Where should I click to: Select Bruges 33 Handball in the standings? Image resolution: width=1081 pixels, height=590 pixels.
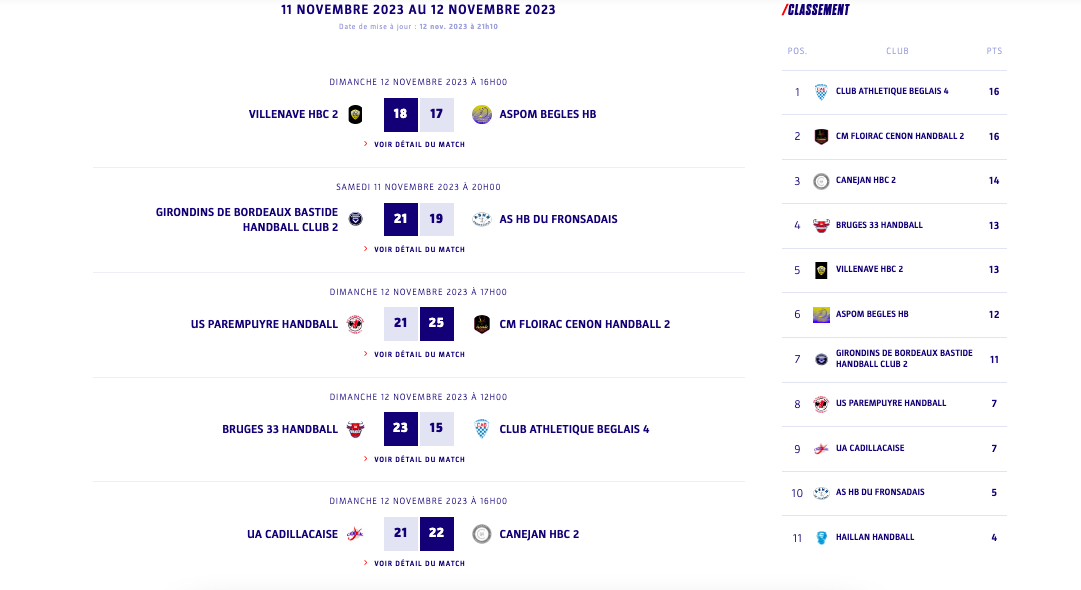point(879,225)
